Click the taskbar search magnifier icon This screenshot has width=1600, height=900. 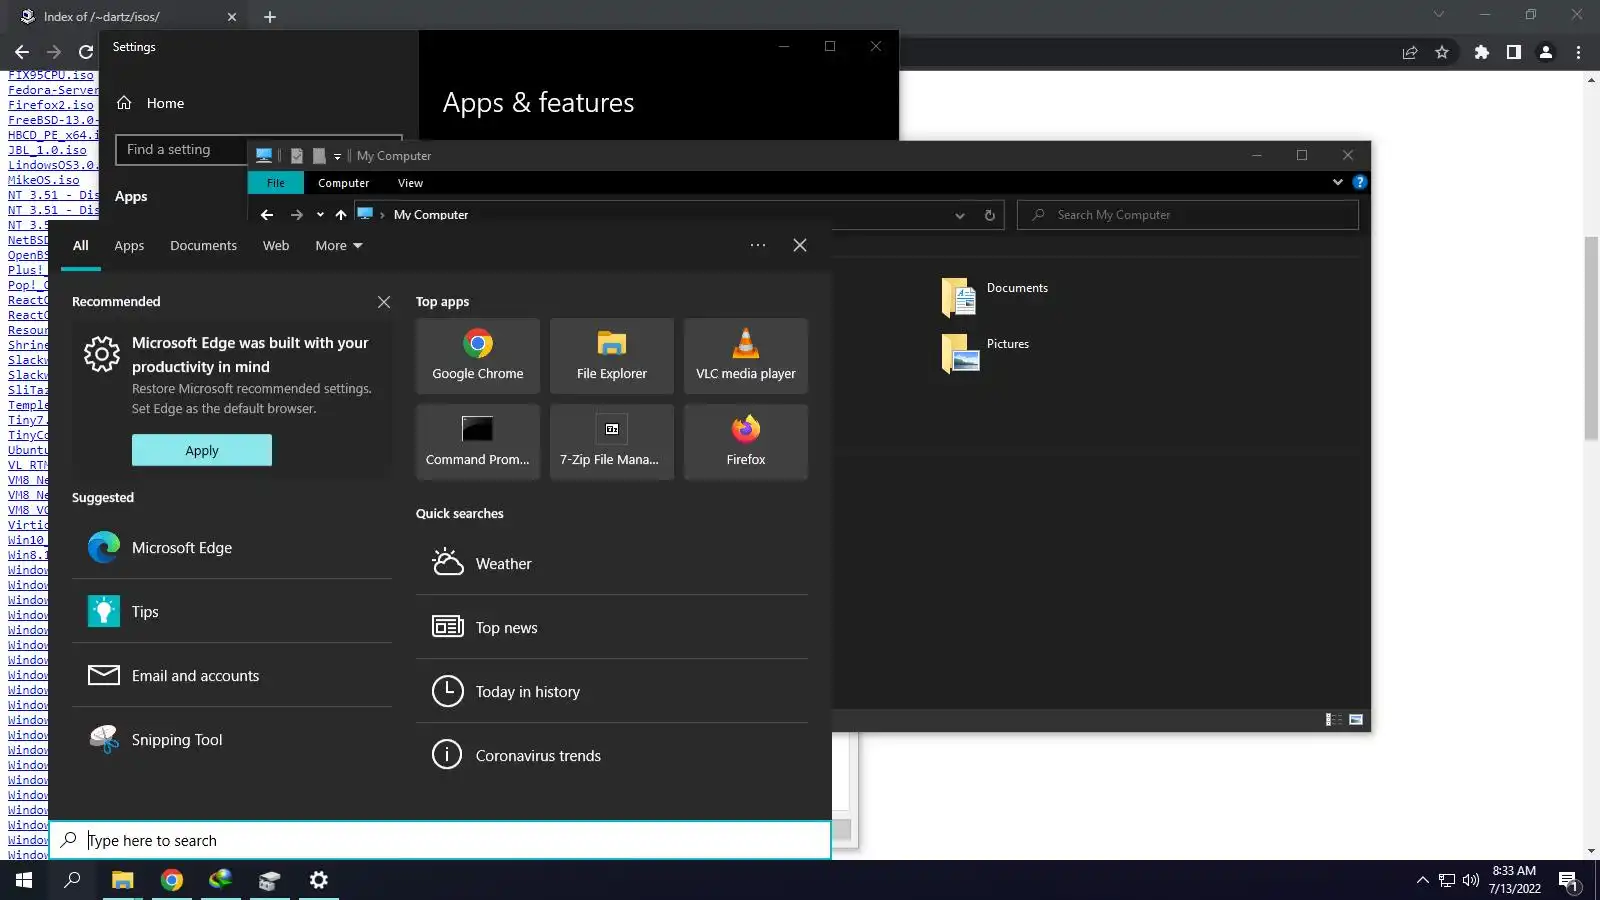point(72,880)
